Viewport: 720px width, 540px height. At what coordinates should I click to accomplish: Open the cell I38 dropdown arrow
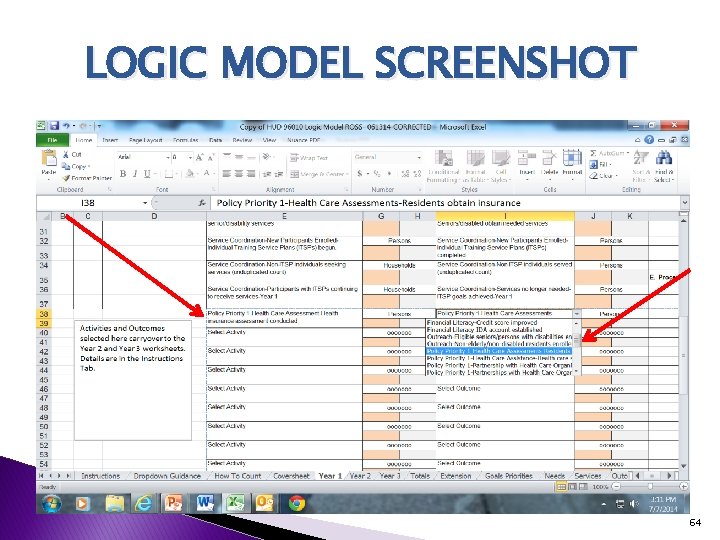click(577, 314)
